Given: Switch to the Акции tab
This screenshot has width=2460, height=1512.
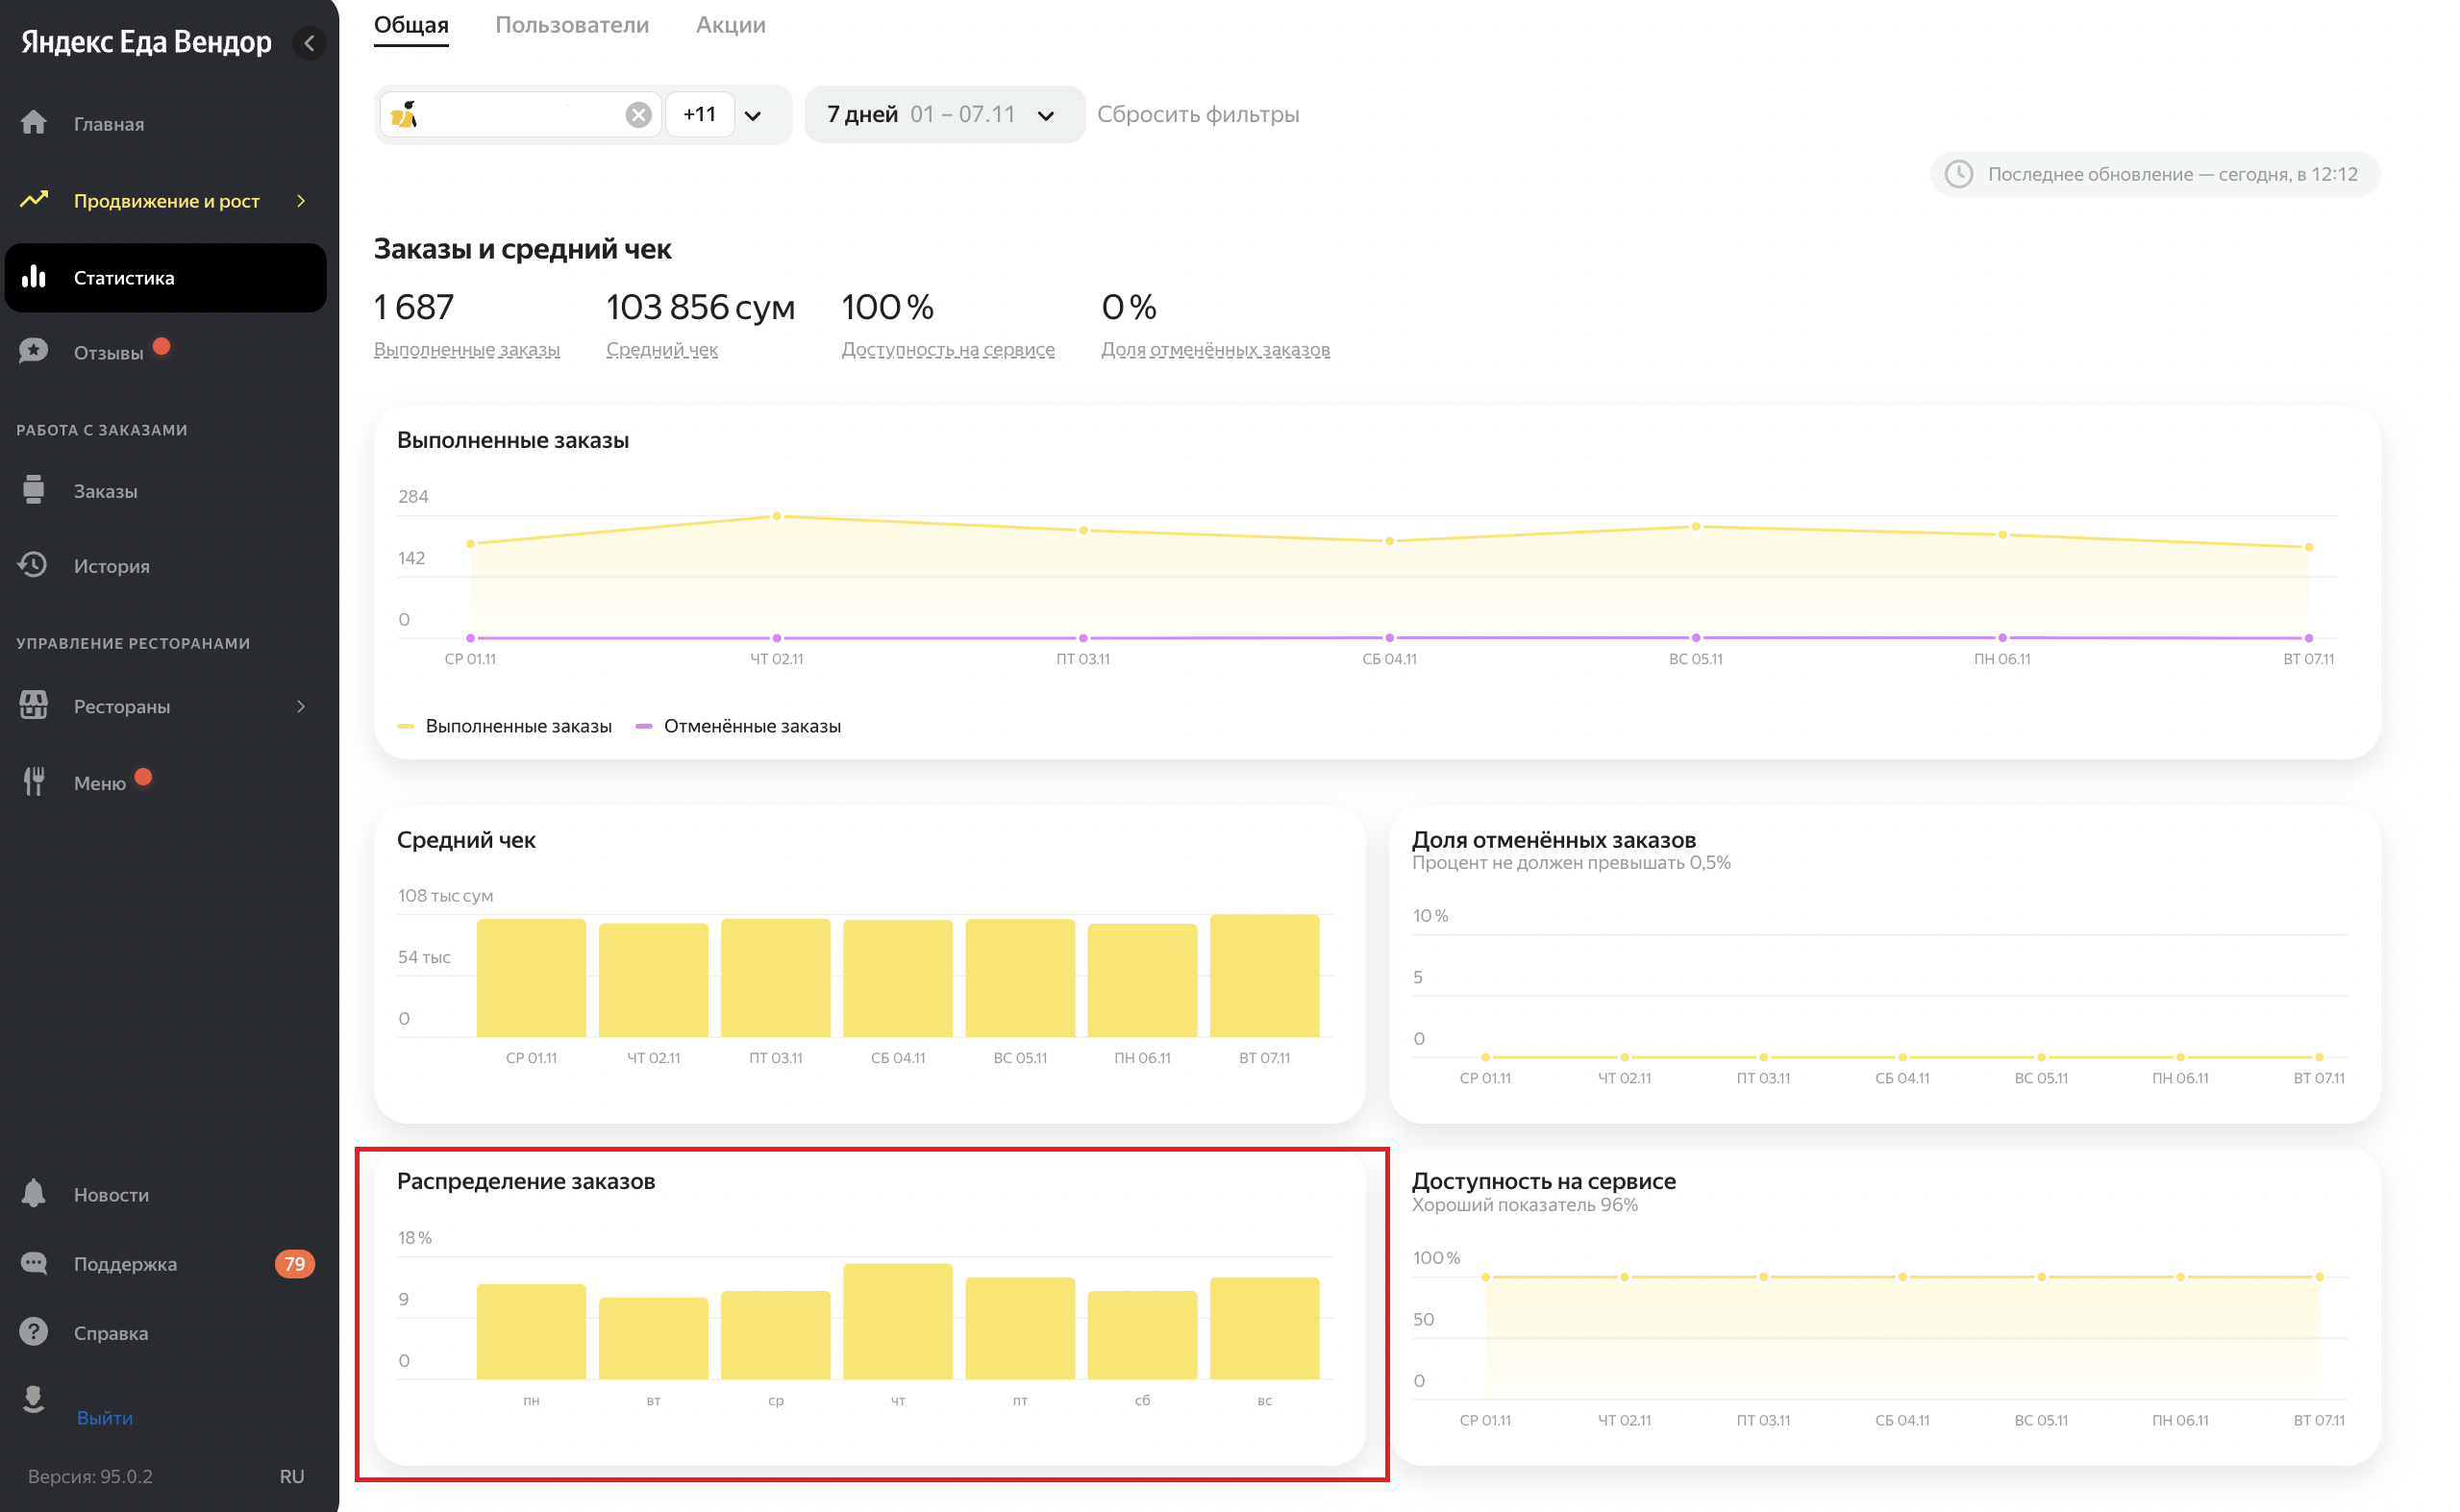Looking at the screenshot, I should point(730,25).
